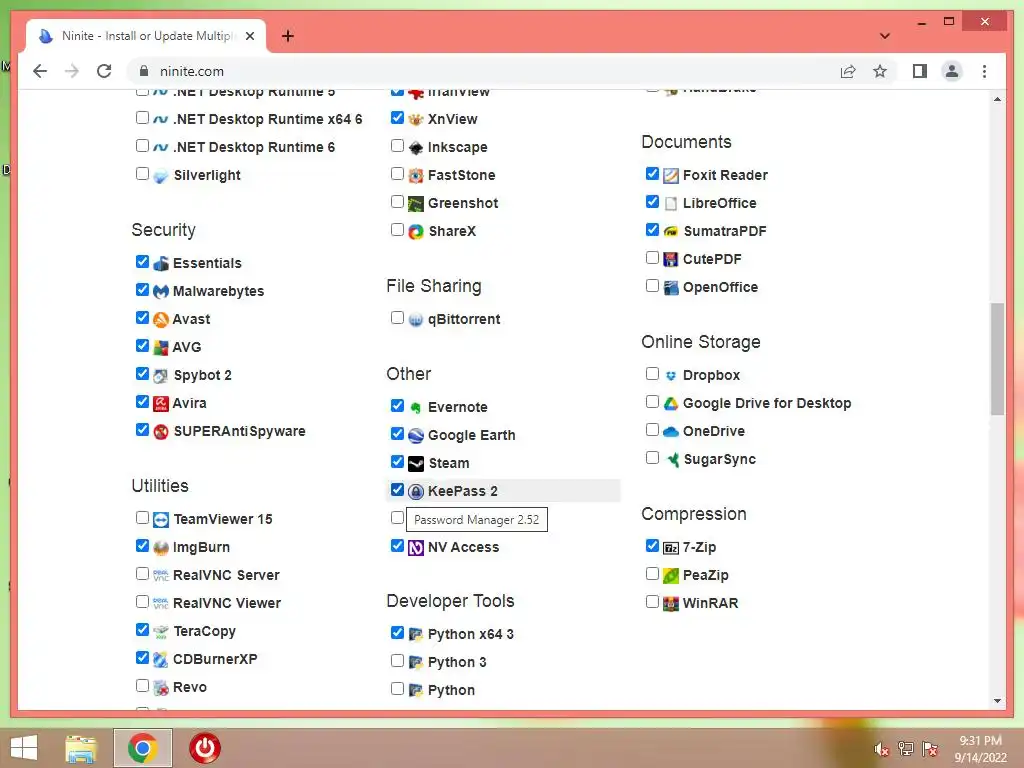The width and height of the screenshot is (1024, 768).
Task: Click the TeamViewer 15 icon
Action: (x=161, y=520)
